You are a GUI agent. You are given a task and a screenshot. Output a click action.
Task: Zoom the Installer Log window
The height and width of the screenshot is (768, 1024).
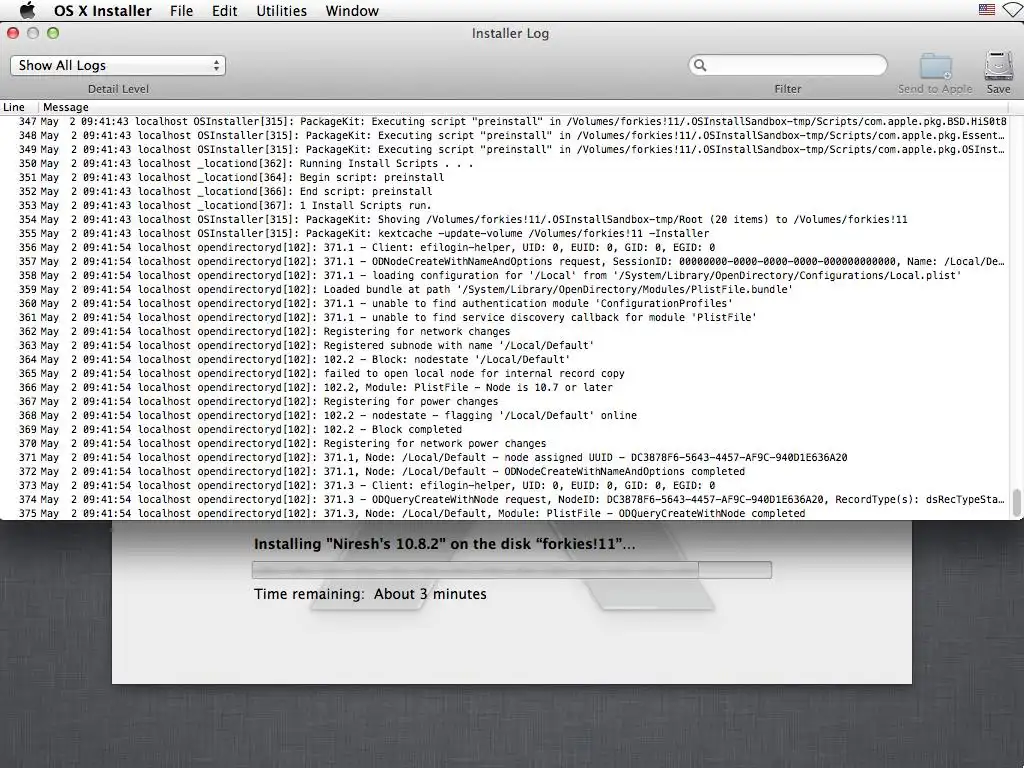pos(53,33)
